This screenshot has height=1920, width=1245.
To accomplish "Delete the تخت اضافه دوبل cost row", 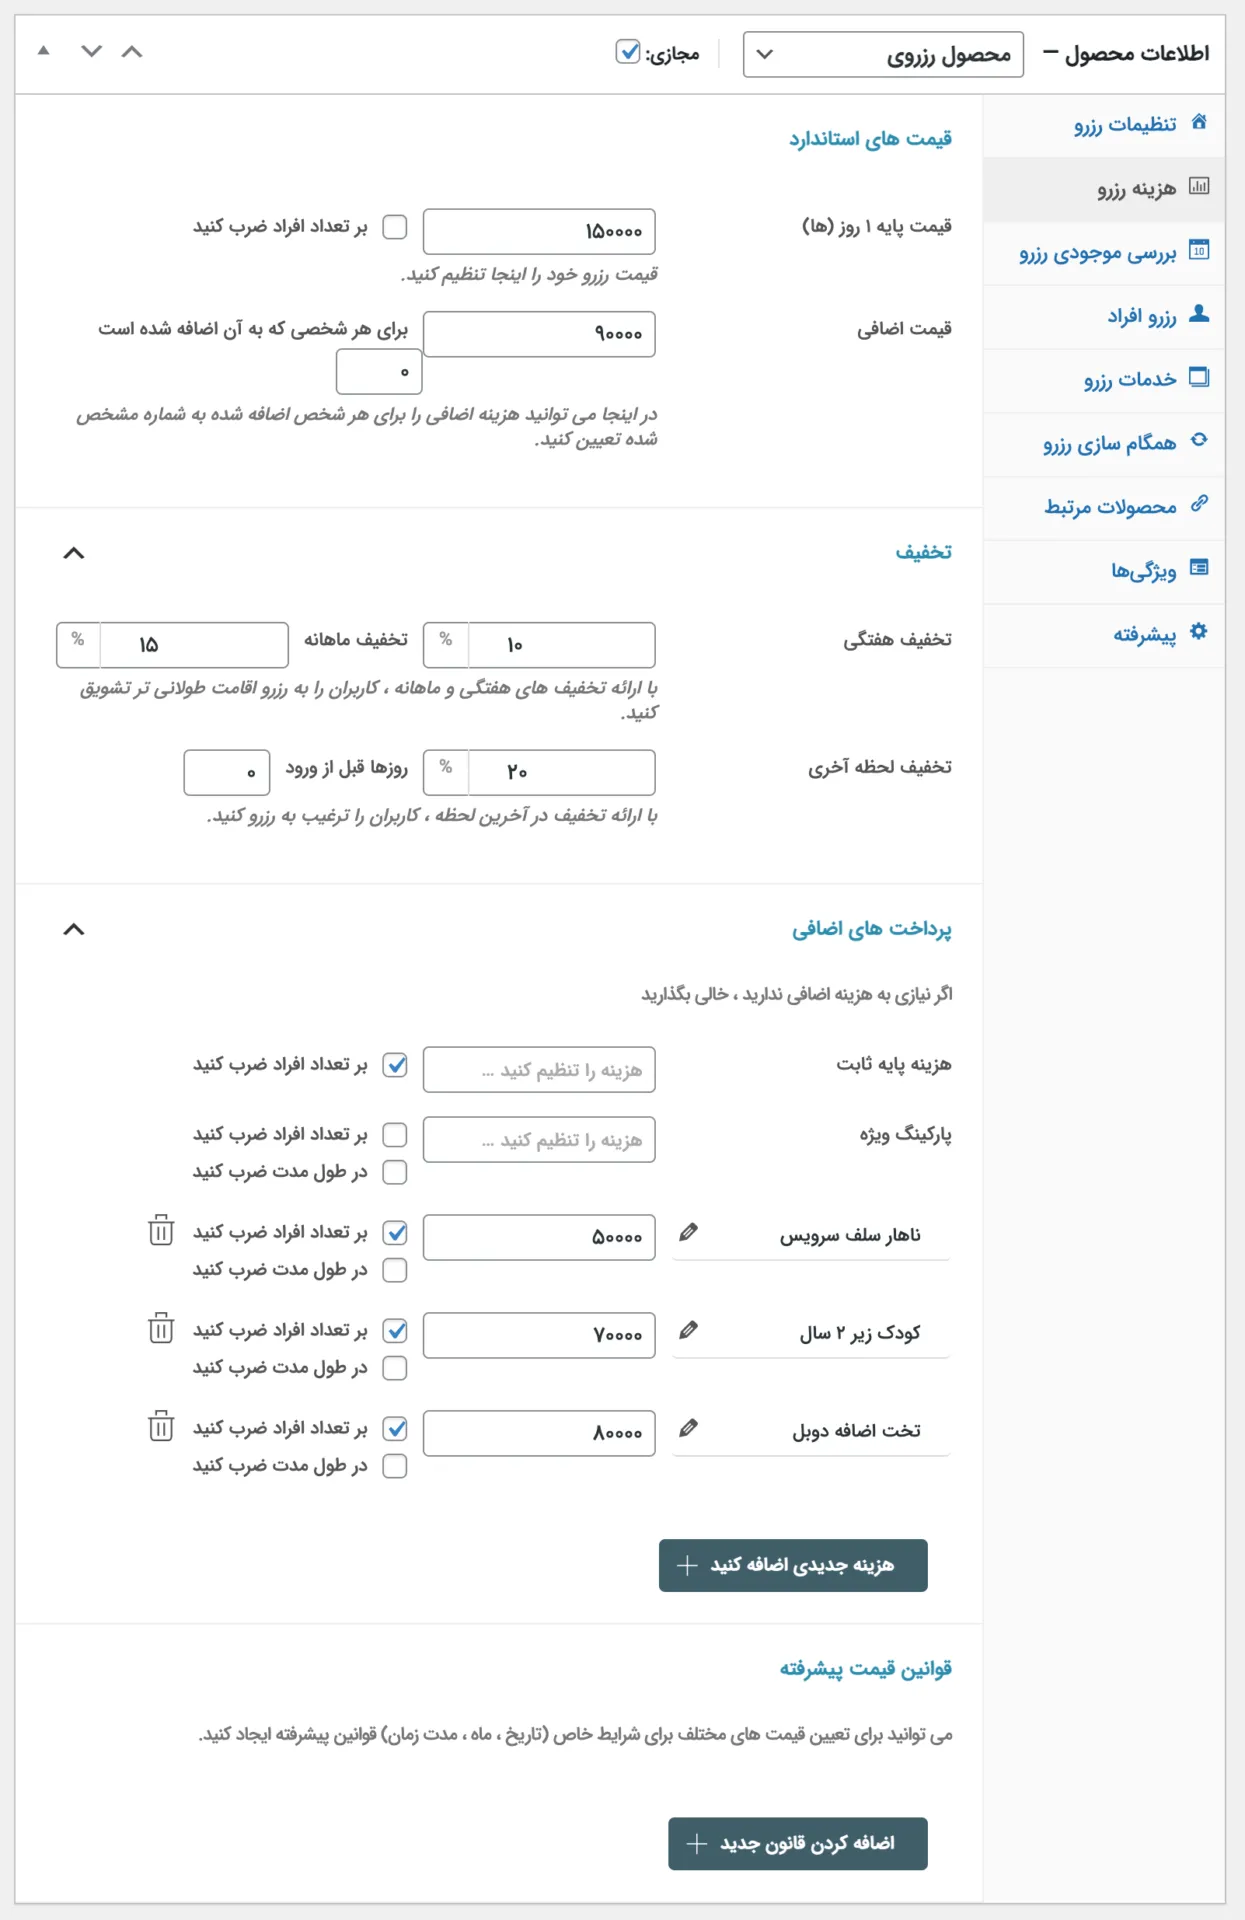I will click(161, 1426).
